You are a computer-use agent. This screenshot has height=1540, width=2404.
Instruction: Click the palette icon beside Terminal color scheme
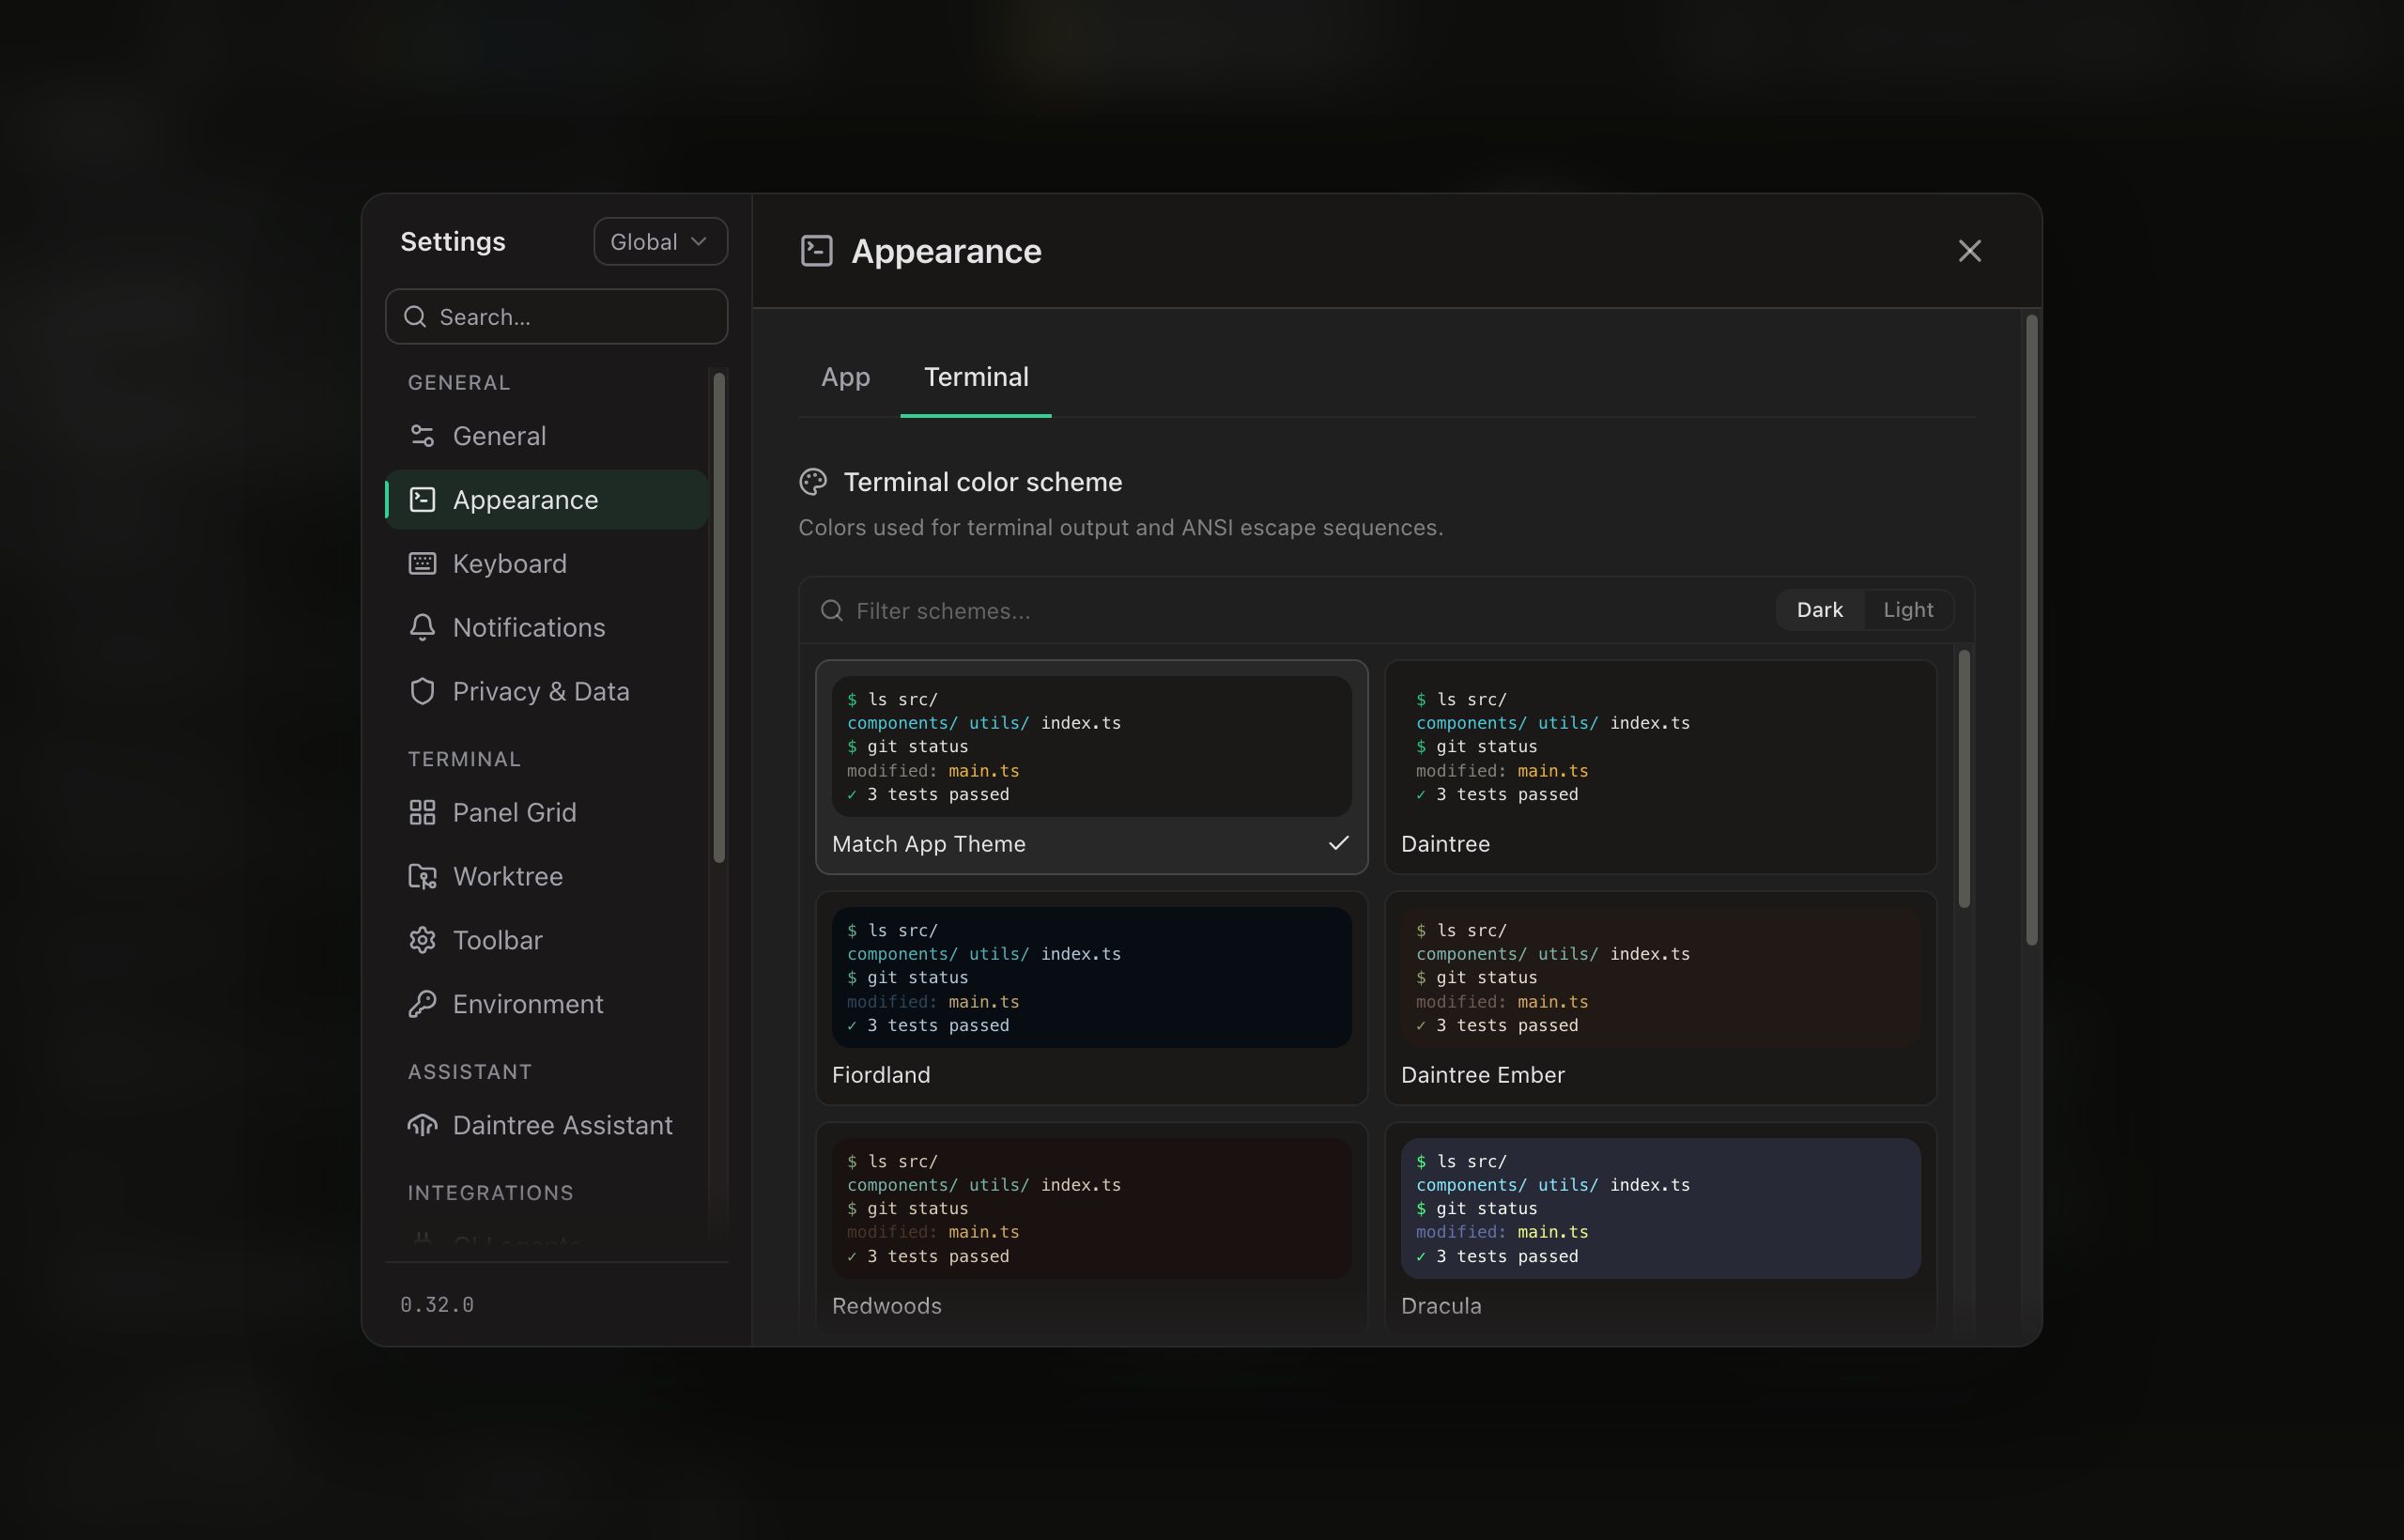(813, 482)
